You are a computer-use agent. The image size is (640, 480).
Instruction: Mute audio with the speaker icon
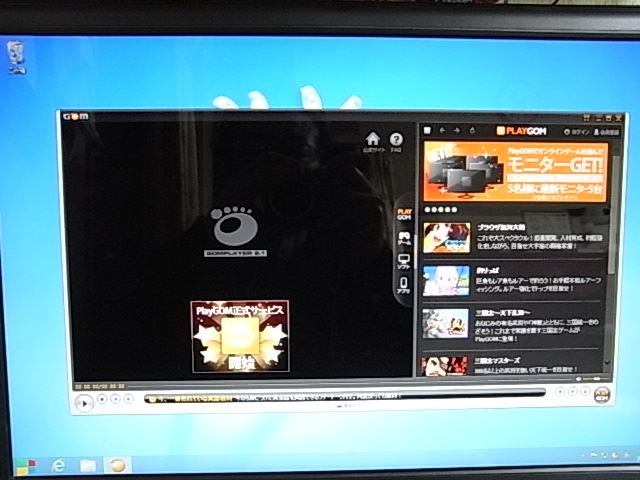(x=578, y=379)
